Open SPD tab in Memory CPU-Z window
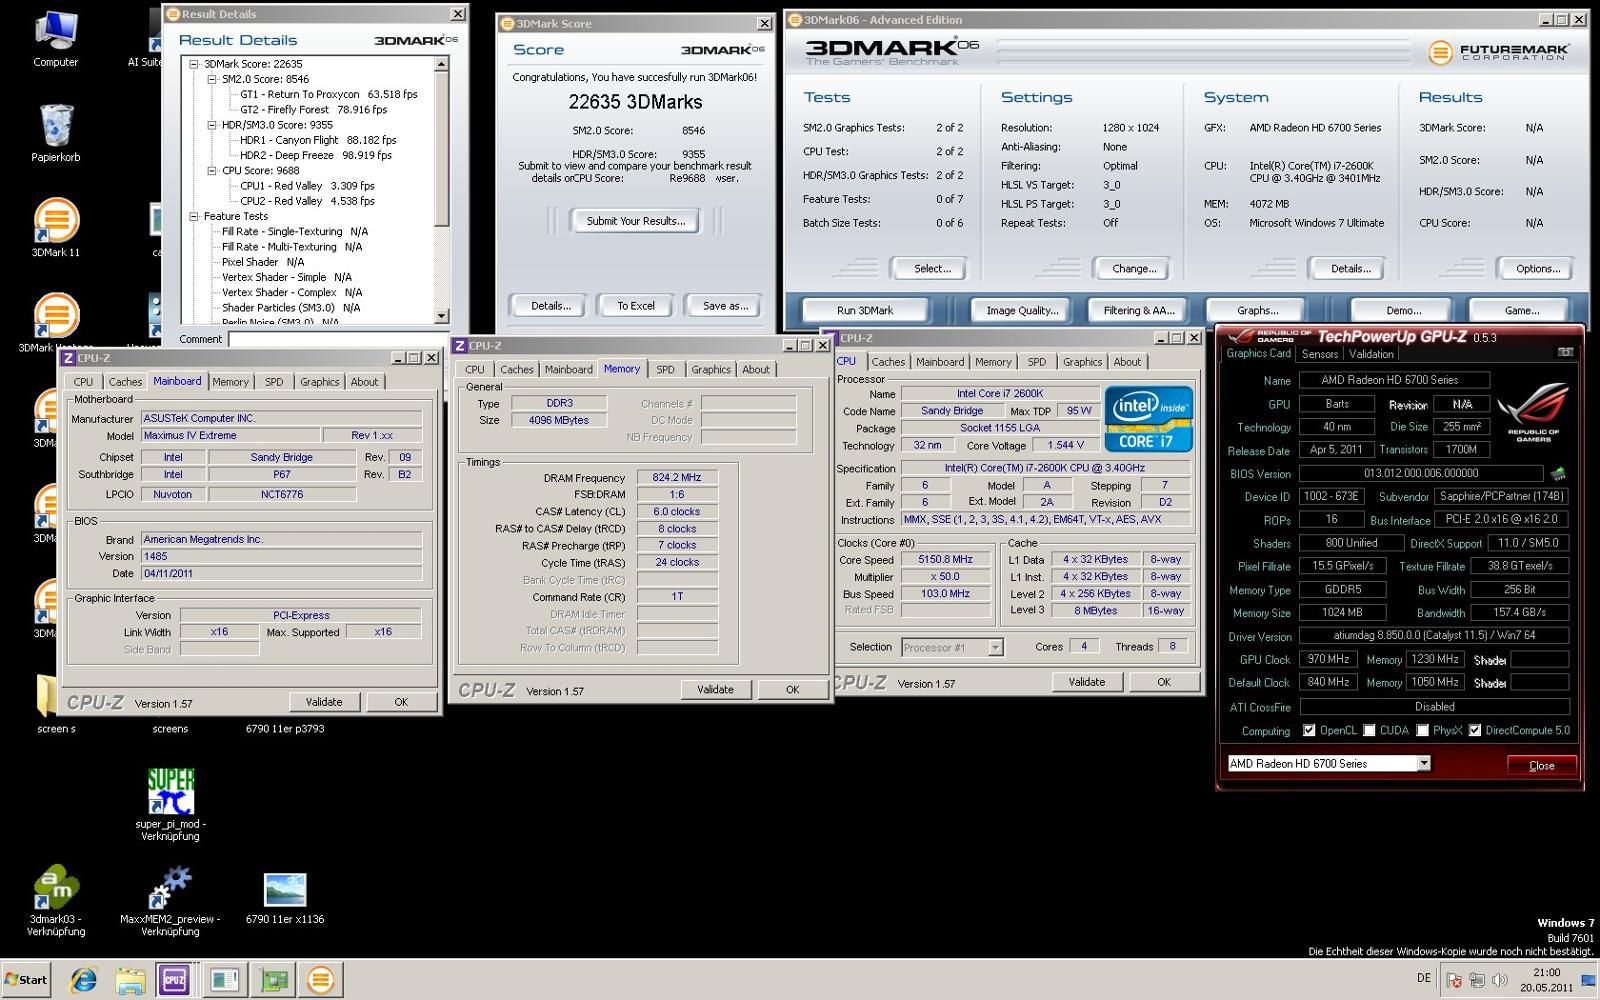Image resolution: width=1600 pixels, height=1000 pixels. pyautogui.click(x=665, y=370)
